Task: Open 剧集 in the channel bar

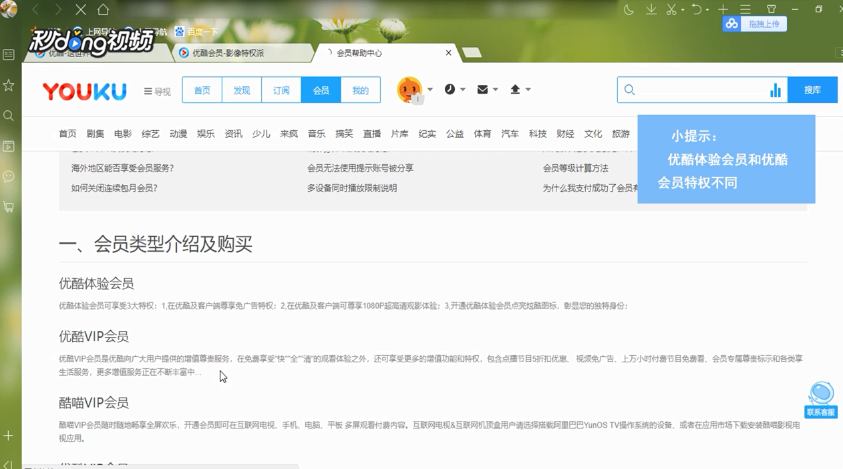Action: click(x=95, y=133)
